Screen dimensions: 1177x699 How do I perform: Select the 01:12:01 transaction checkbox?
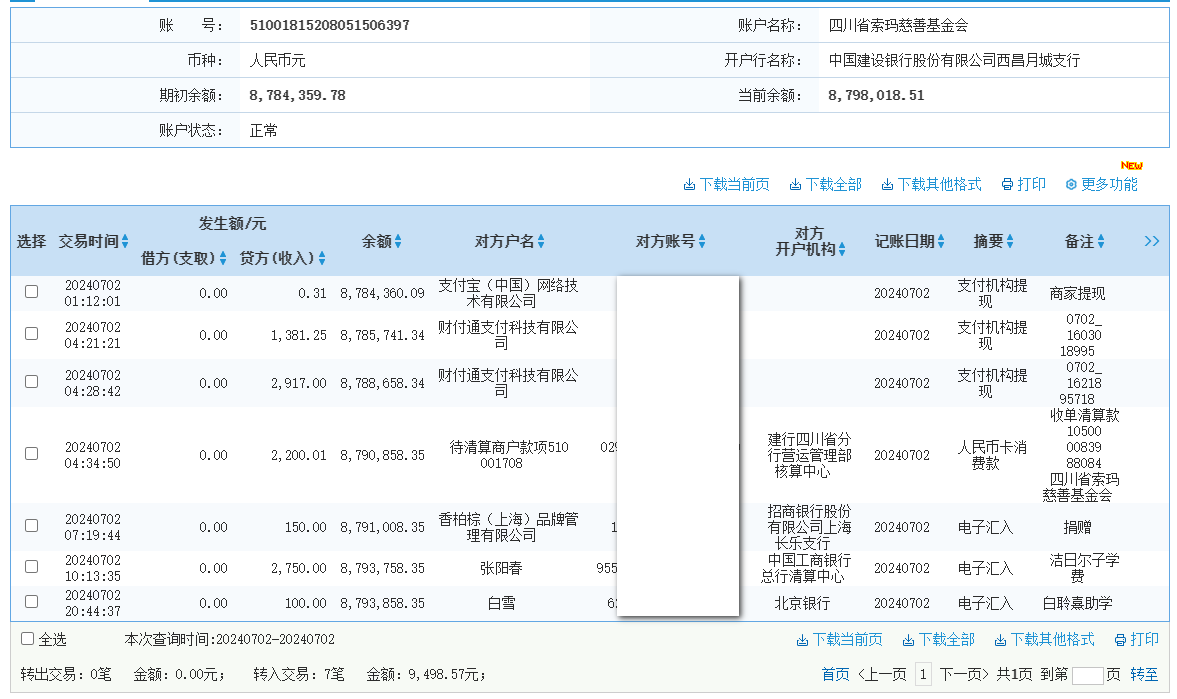pyautogui.click(x=32, y=291)
